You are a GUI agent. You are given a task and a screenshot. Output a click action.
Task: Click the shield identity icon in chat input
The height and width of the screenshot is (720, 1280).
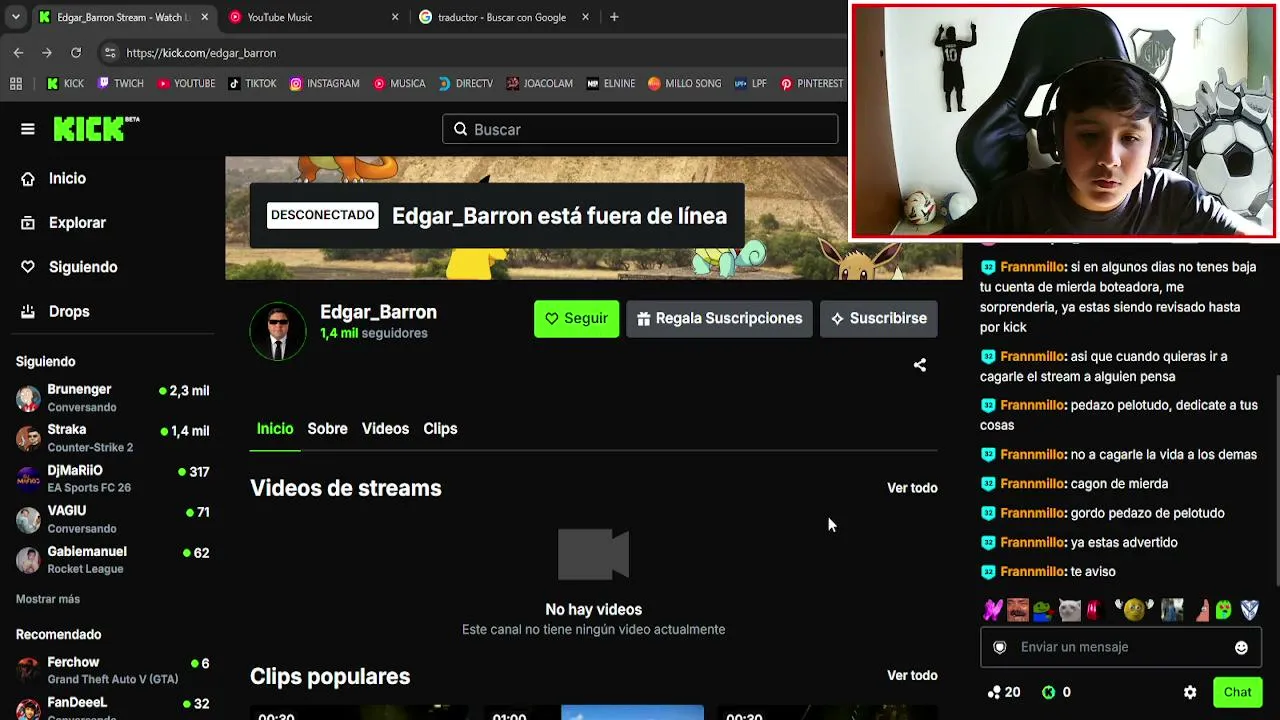click(999, 647)
